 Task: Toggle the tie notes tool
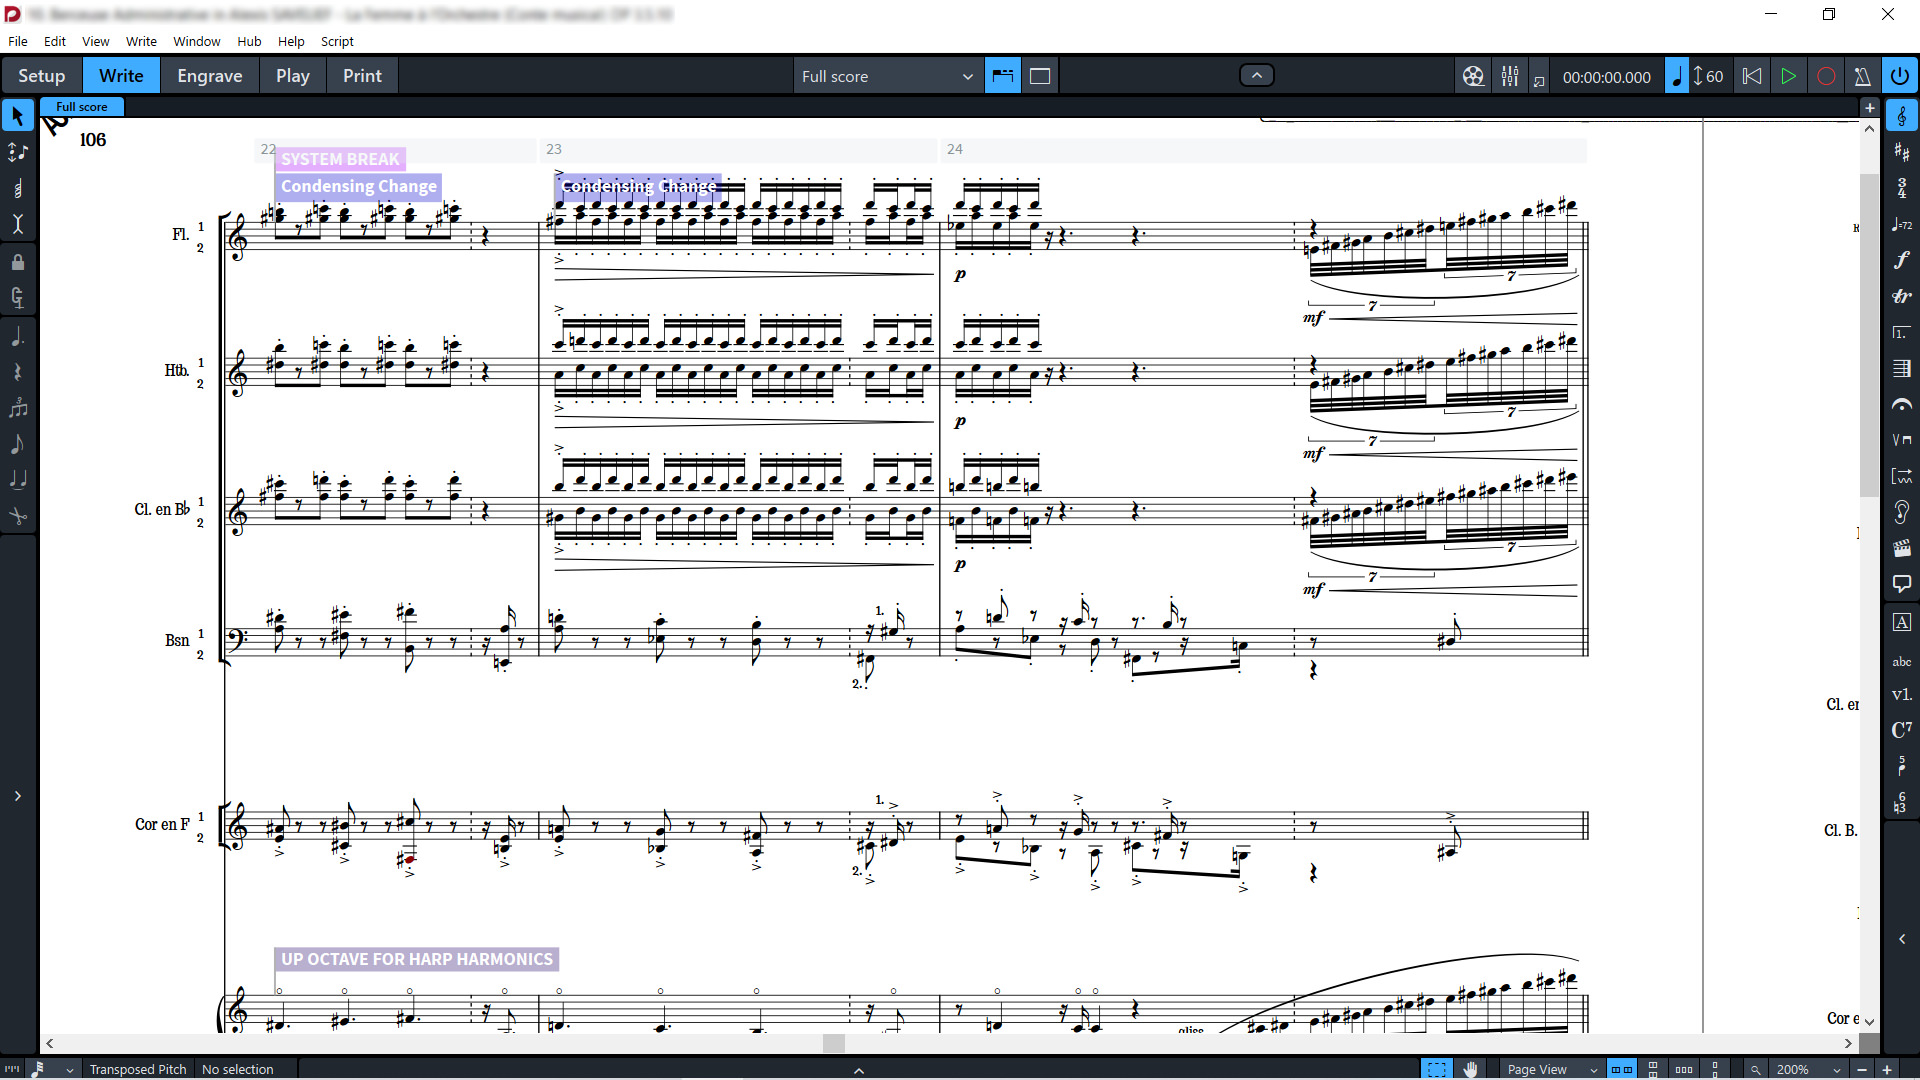(x=17, y=480)
